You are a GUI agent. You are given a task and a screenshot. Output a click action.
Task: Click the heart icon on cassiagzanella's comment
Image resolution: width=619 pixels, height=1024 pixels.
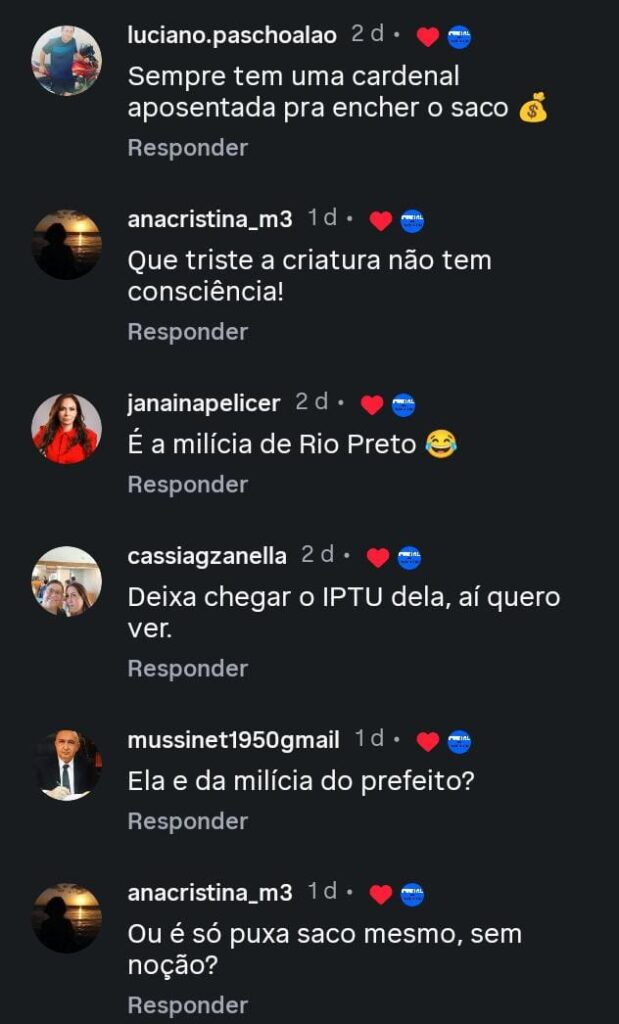click(x=378, y=558)
